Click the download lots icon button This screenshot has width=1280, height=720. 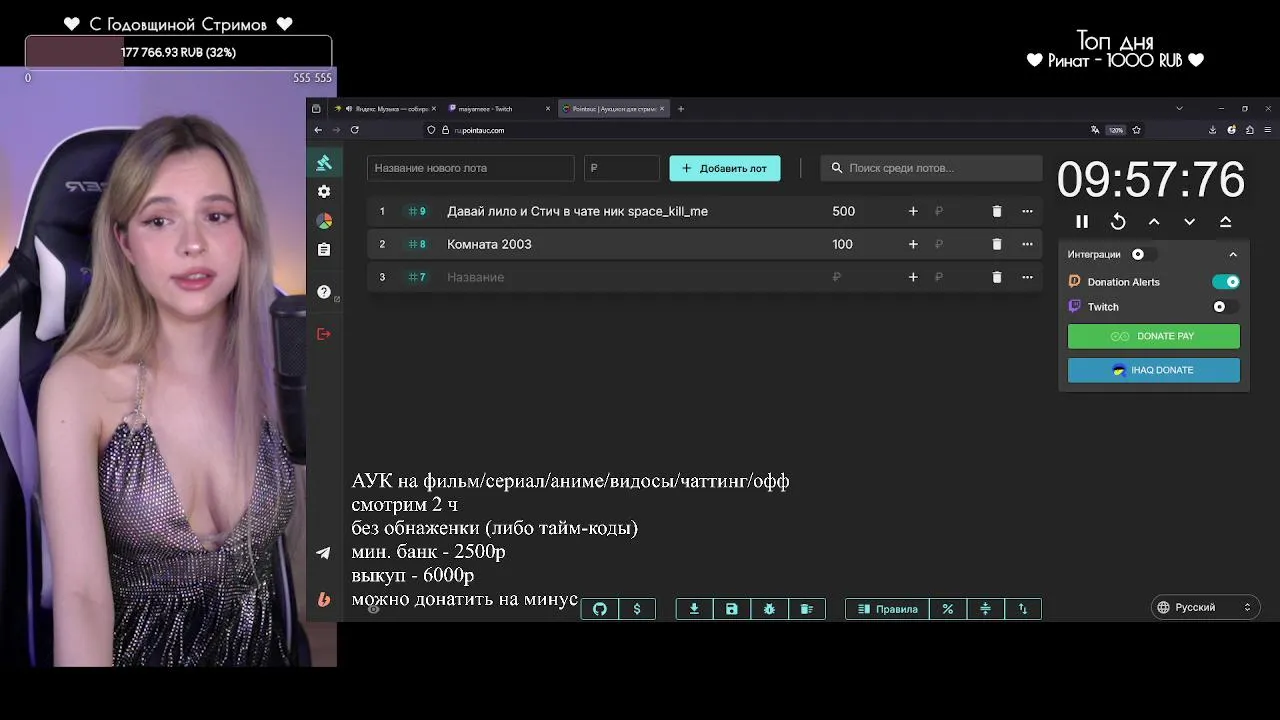[x=694, y=609]
